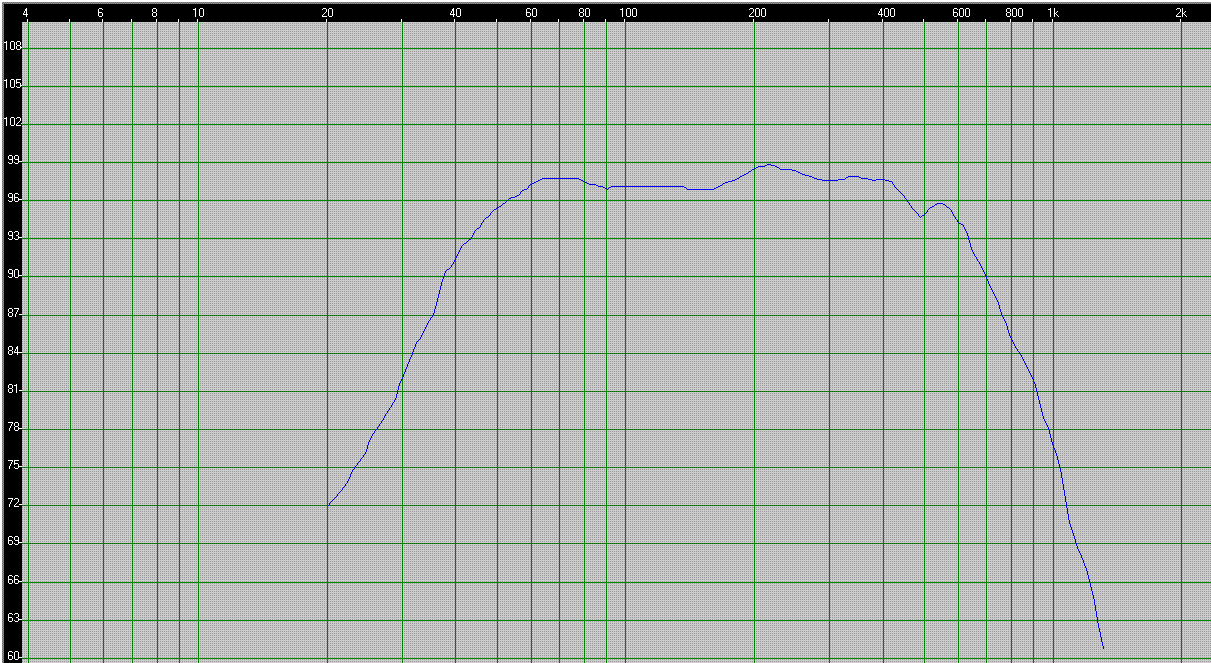The width and height of the screenshot is (1211, 663).
Task: Select the 100 frequency axis label
Action: (x=628, y=13)
